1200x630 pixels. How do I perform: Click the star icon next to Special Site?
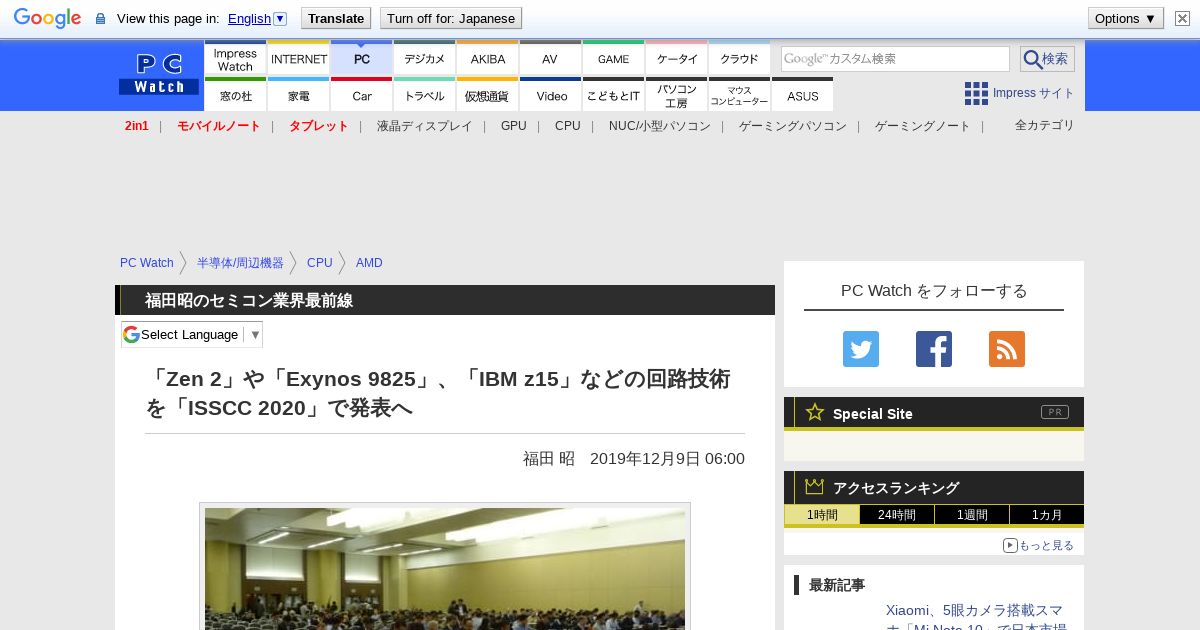(x=815, y=412)
